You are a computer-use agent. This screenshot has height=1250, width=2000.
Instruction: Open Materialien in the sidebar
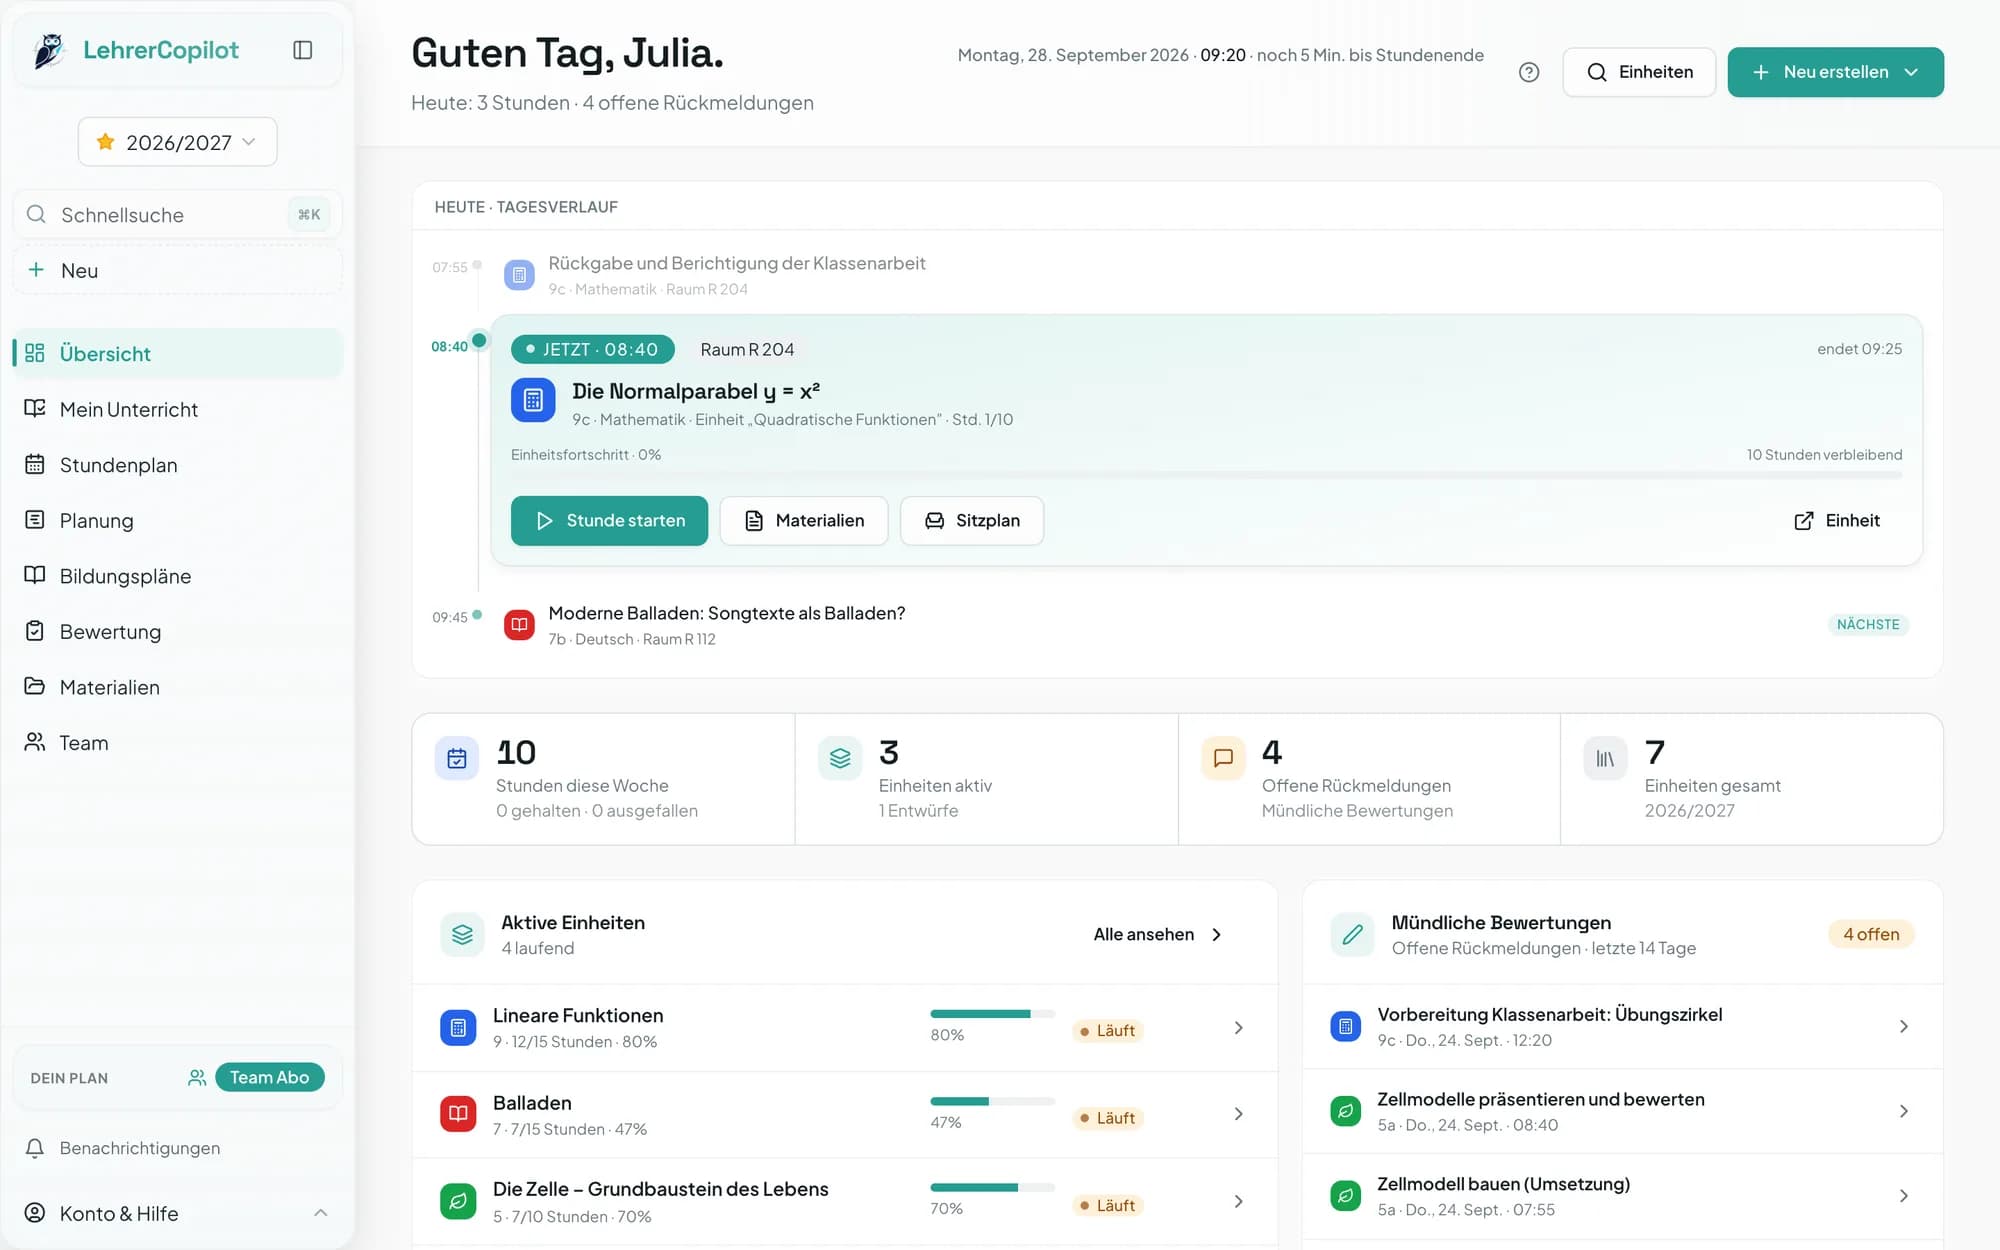pyautogui.click(x=178, y=687)
